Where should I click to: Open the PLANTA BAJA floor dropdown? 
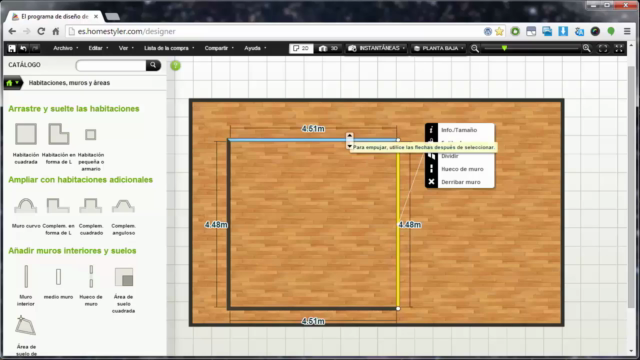(438, 48)
